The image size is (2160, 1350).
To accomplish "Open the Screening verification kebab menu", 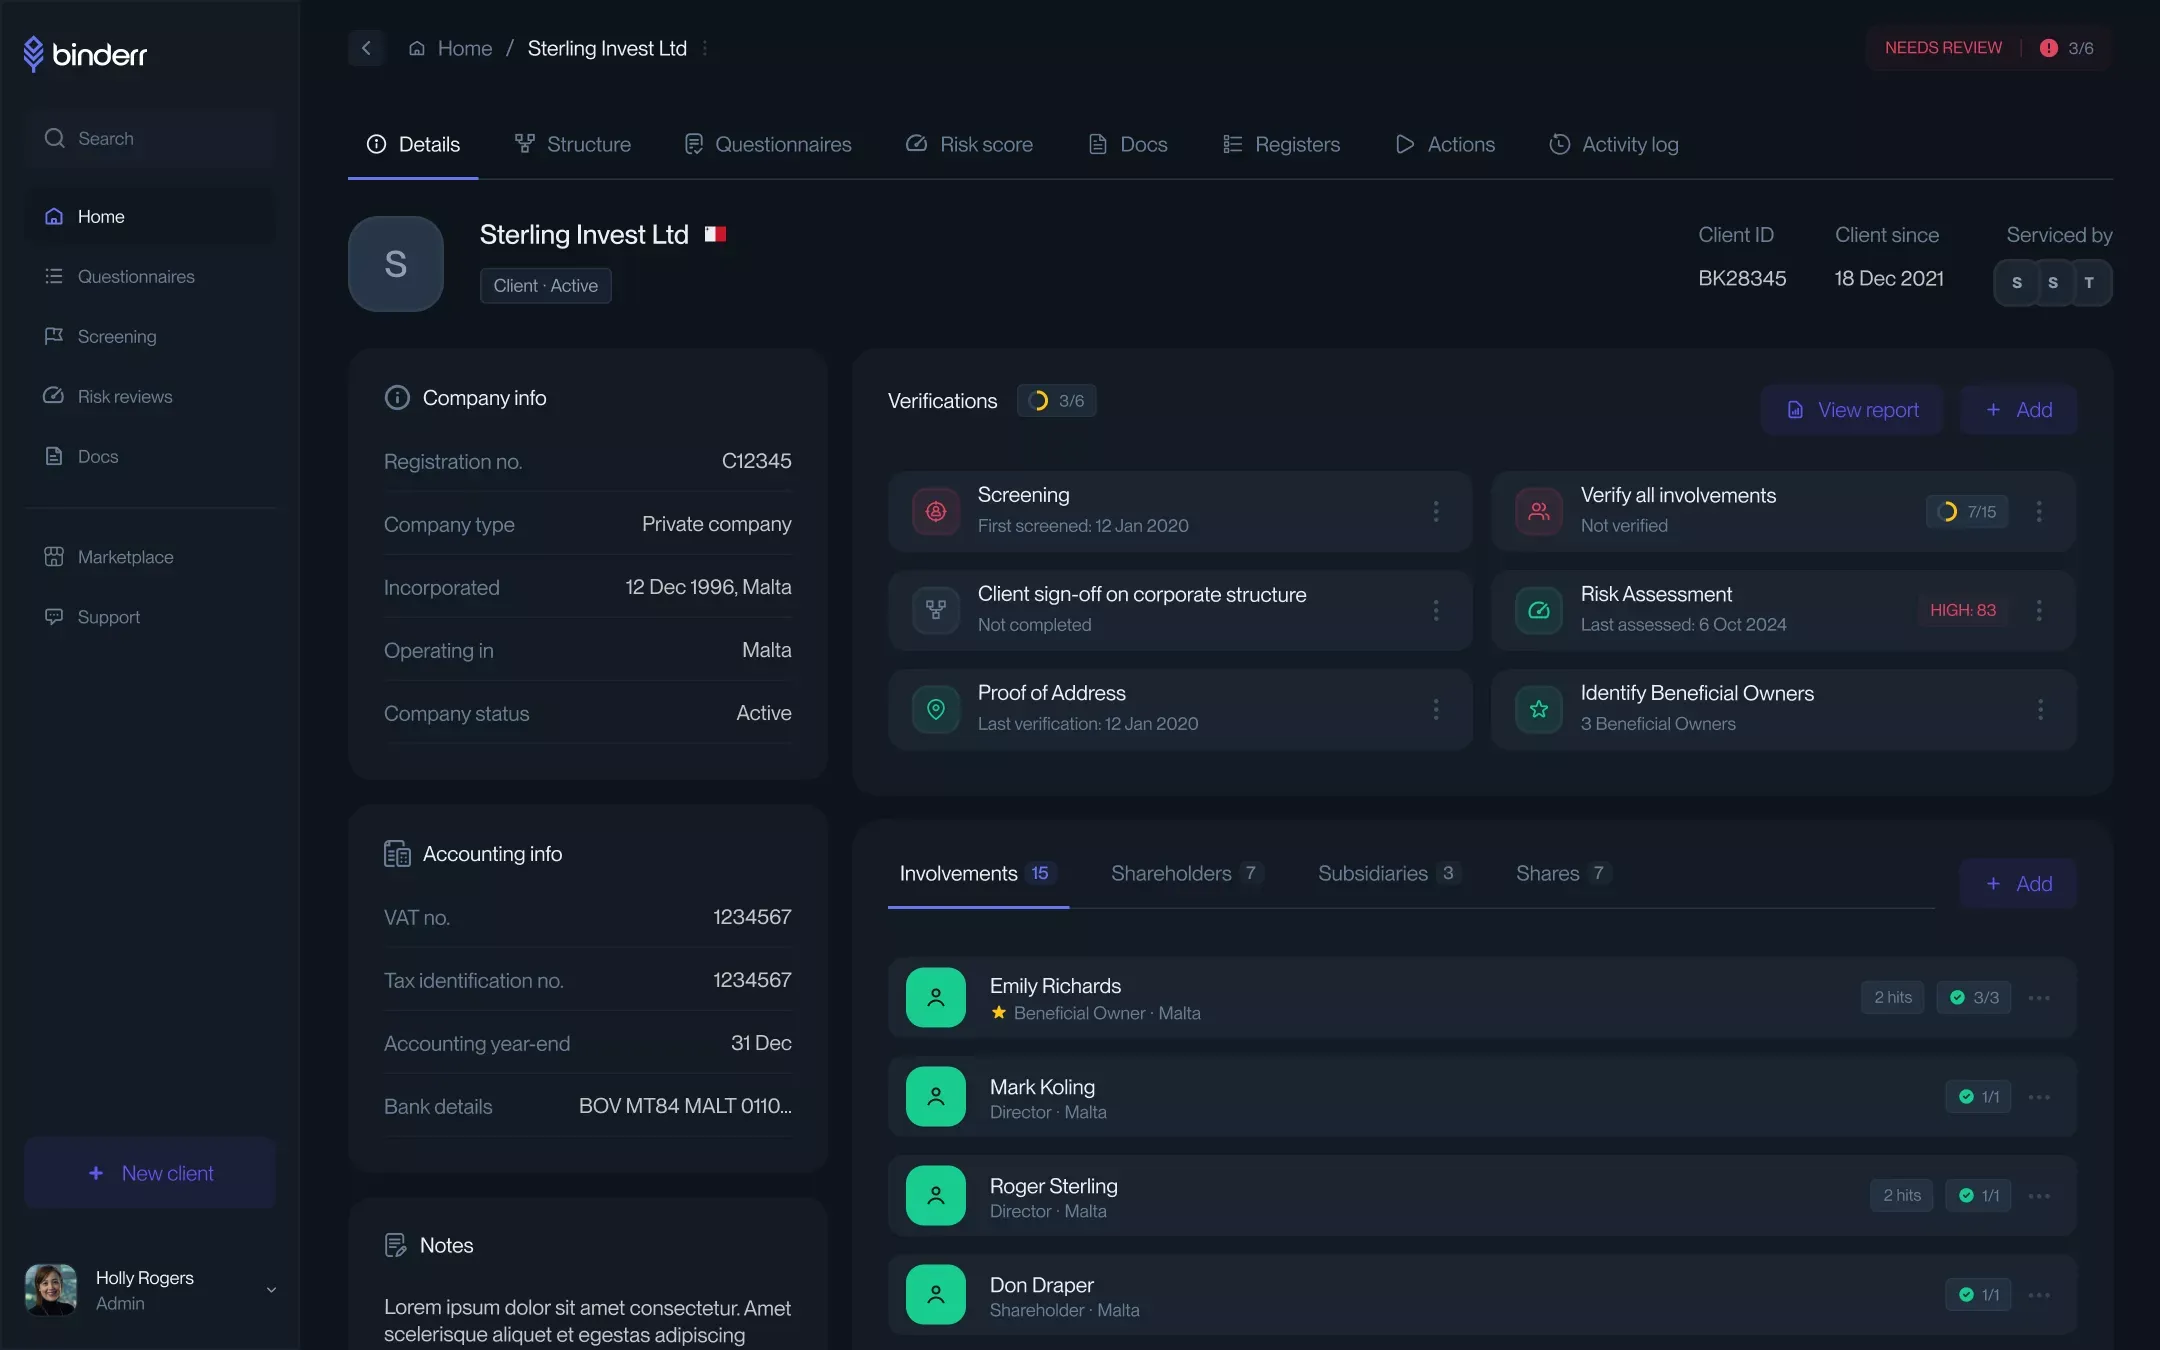I will pos(1436,511).
